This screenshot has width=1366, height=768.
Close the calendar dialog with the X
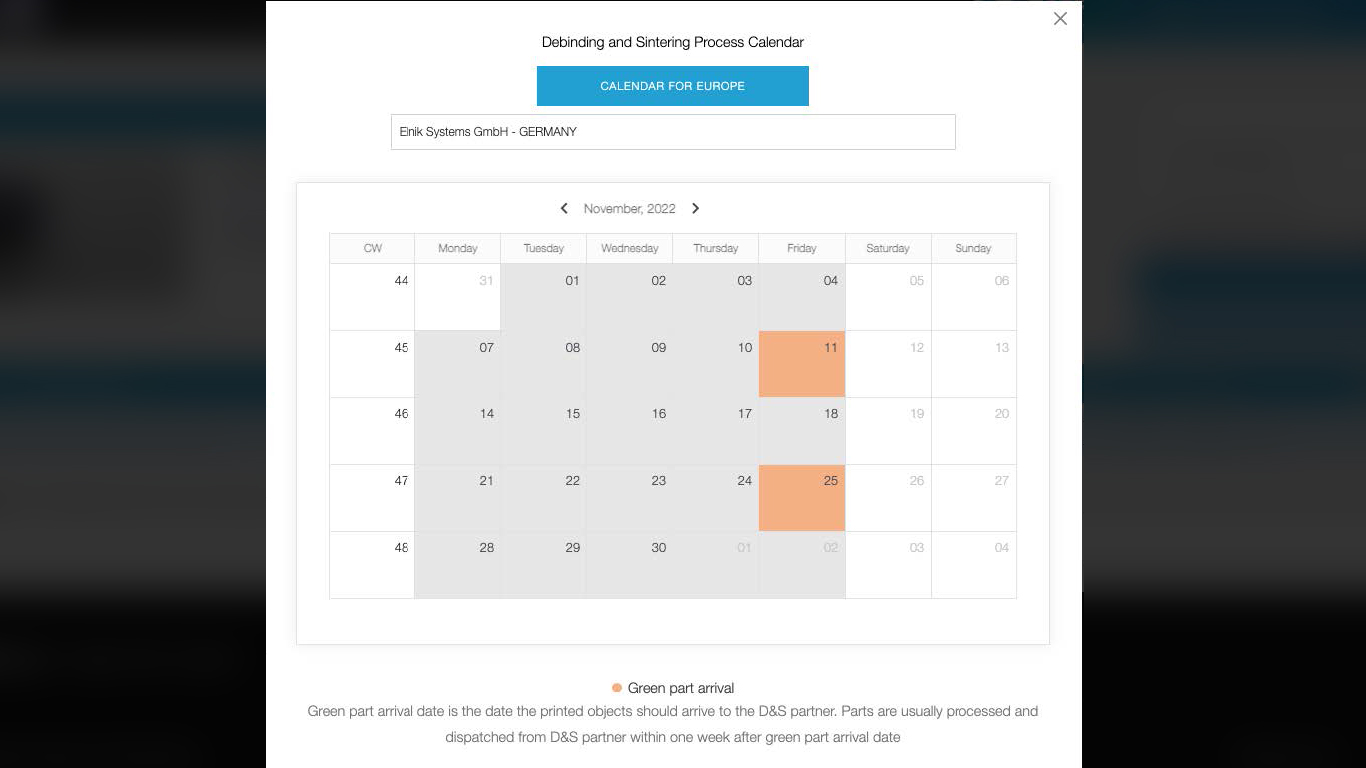coord(1060,19)
